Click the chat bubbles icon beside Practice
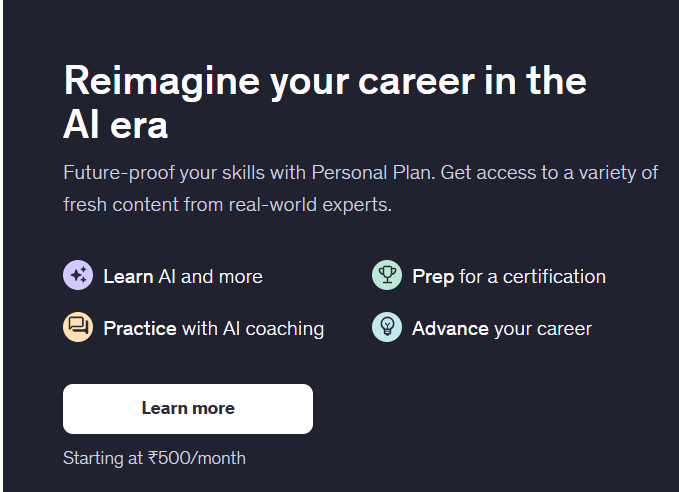The height and width of the screenshot is (492, 679). click(x=78, y=328)
